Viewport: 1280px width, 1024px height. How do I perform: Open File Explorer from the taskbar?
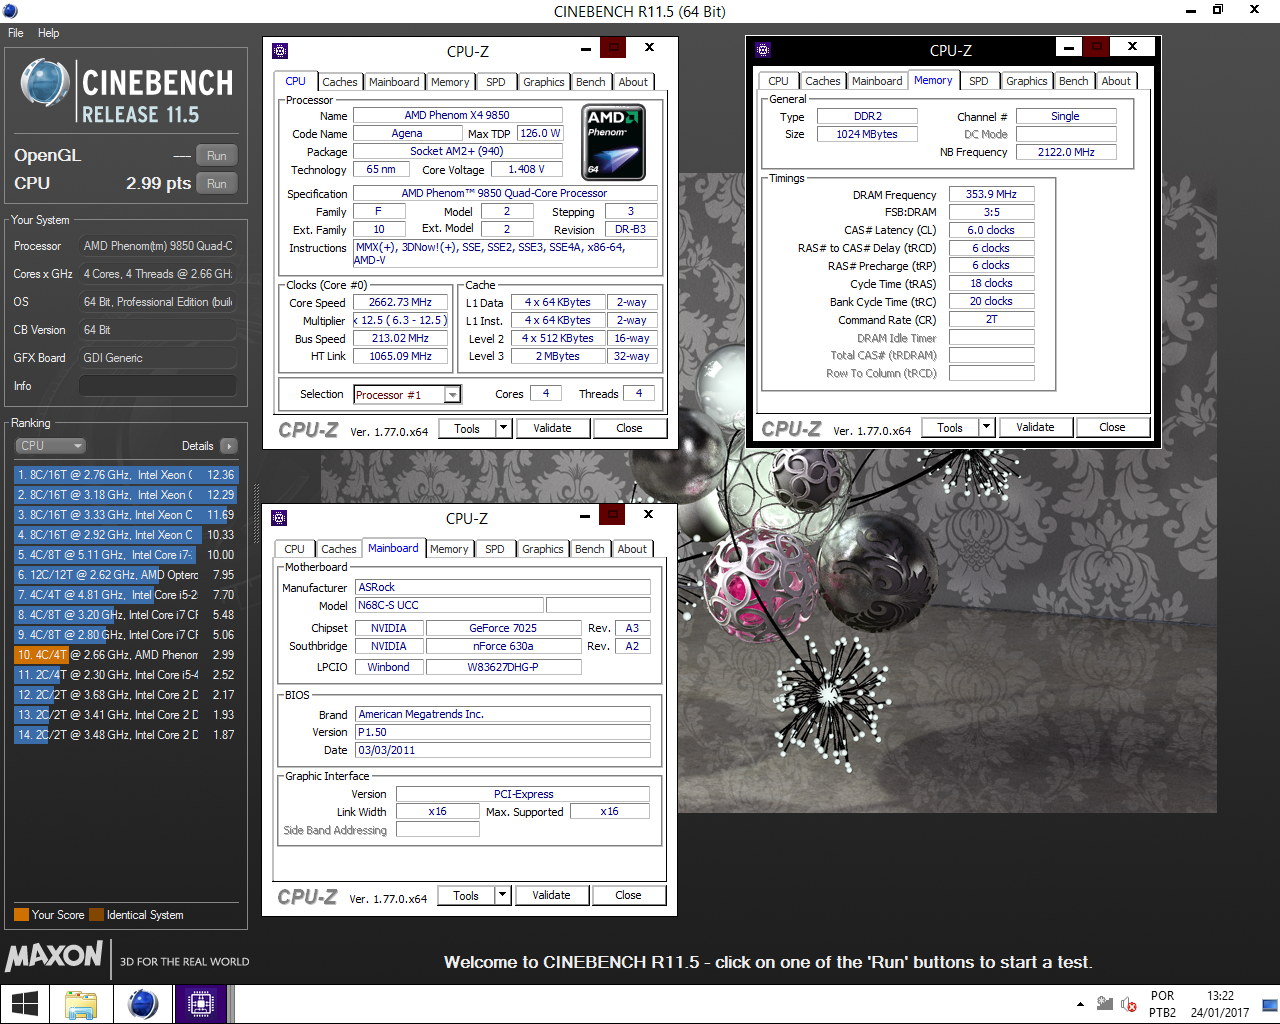click(x=81, y=1004)
